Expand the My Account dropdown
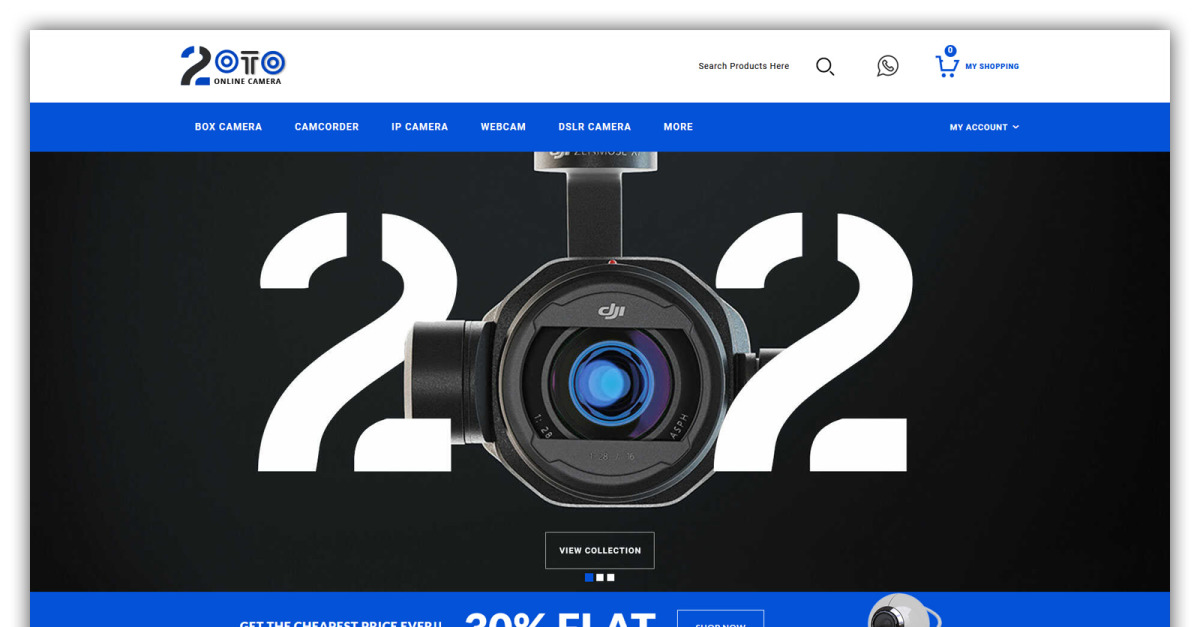 point(984,127)
